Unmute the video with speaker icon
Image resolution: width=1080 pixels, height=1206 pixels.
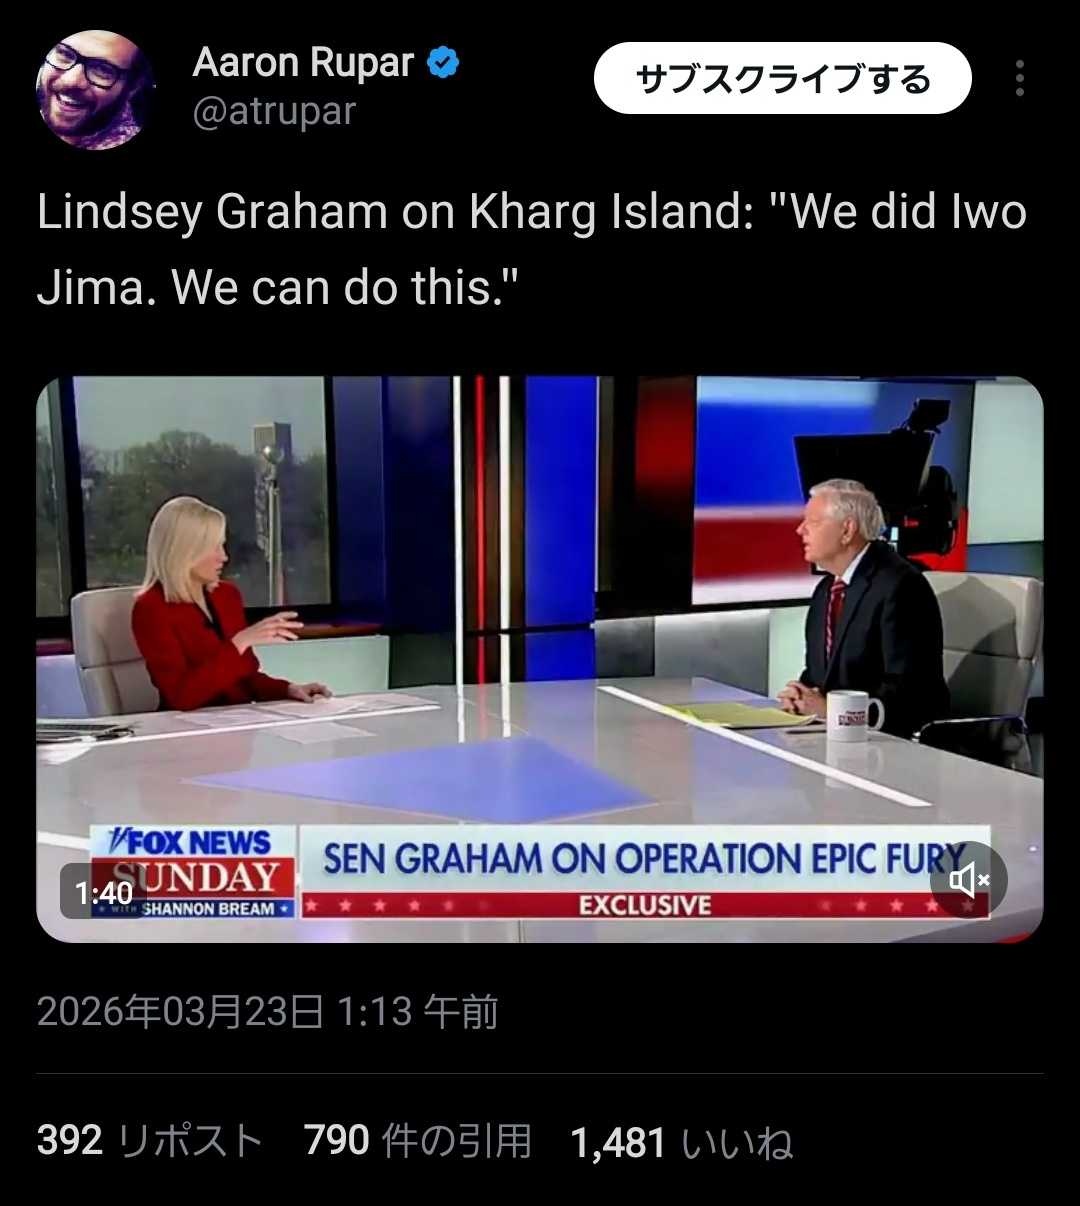pos(968,880)
